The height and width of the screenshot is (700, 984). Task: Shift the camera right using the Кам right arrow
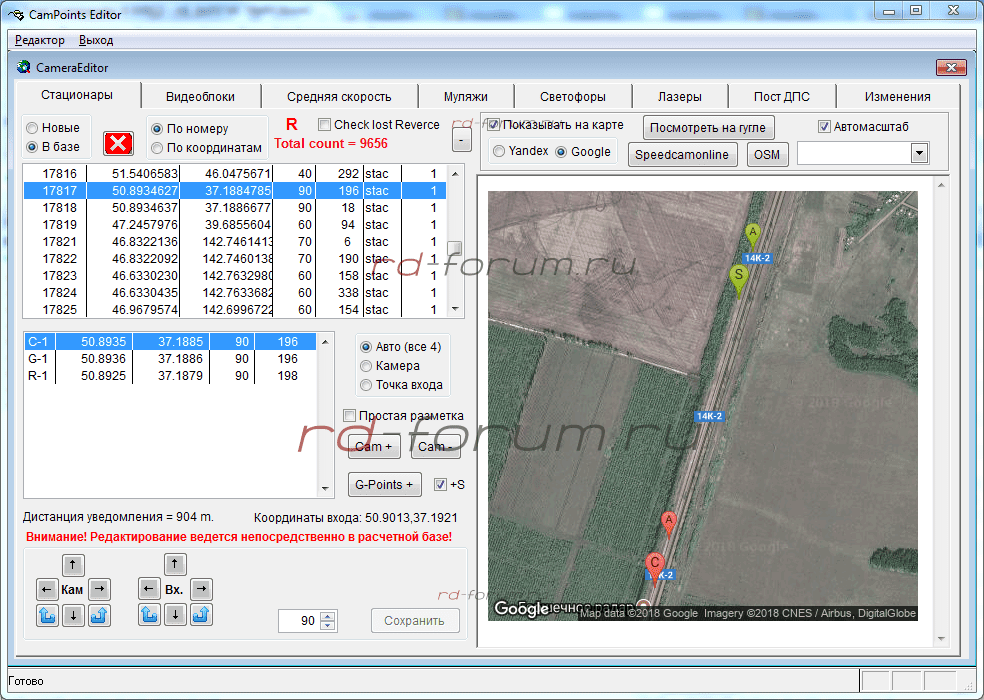coord(99,590)
